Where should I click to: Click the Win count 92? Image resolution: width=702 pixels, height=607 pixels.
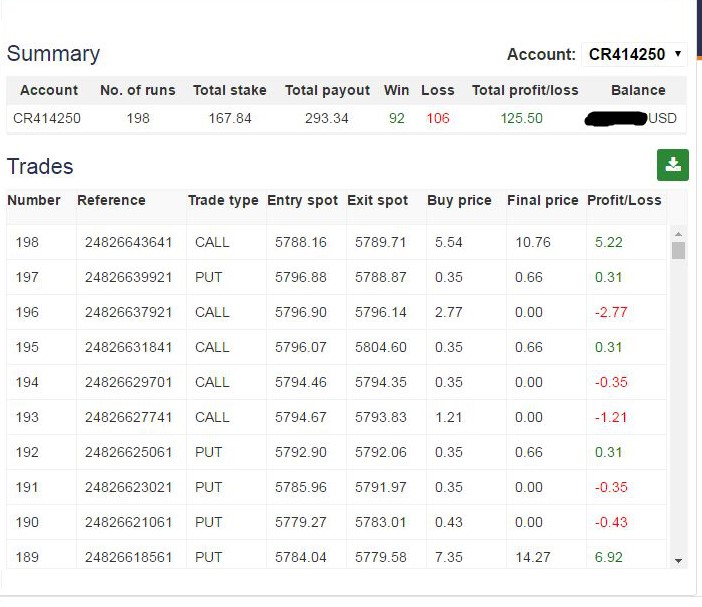[x=397, y=118]
